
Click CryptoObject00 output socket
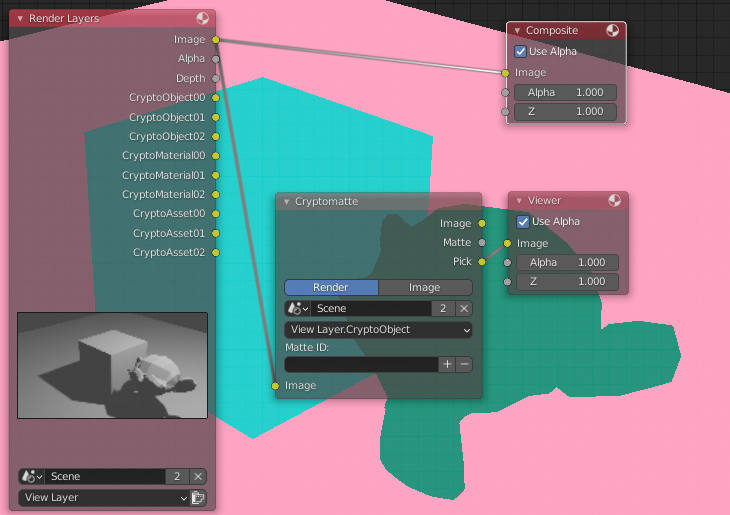(x=216, y=98)
